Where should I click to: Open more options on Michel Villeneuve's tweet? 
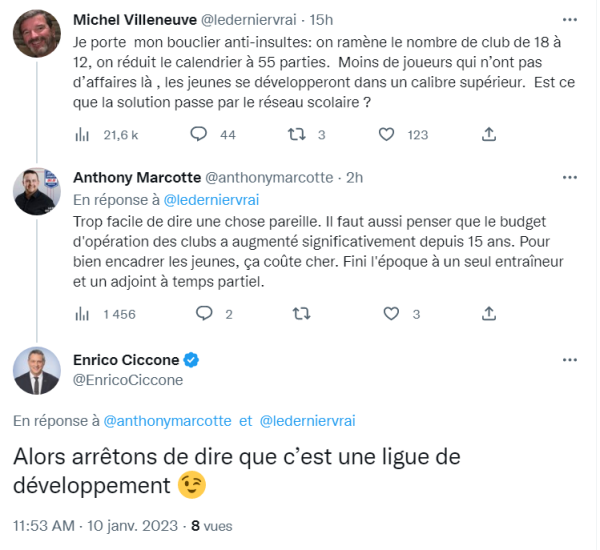[x=569, y=19]
